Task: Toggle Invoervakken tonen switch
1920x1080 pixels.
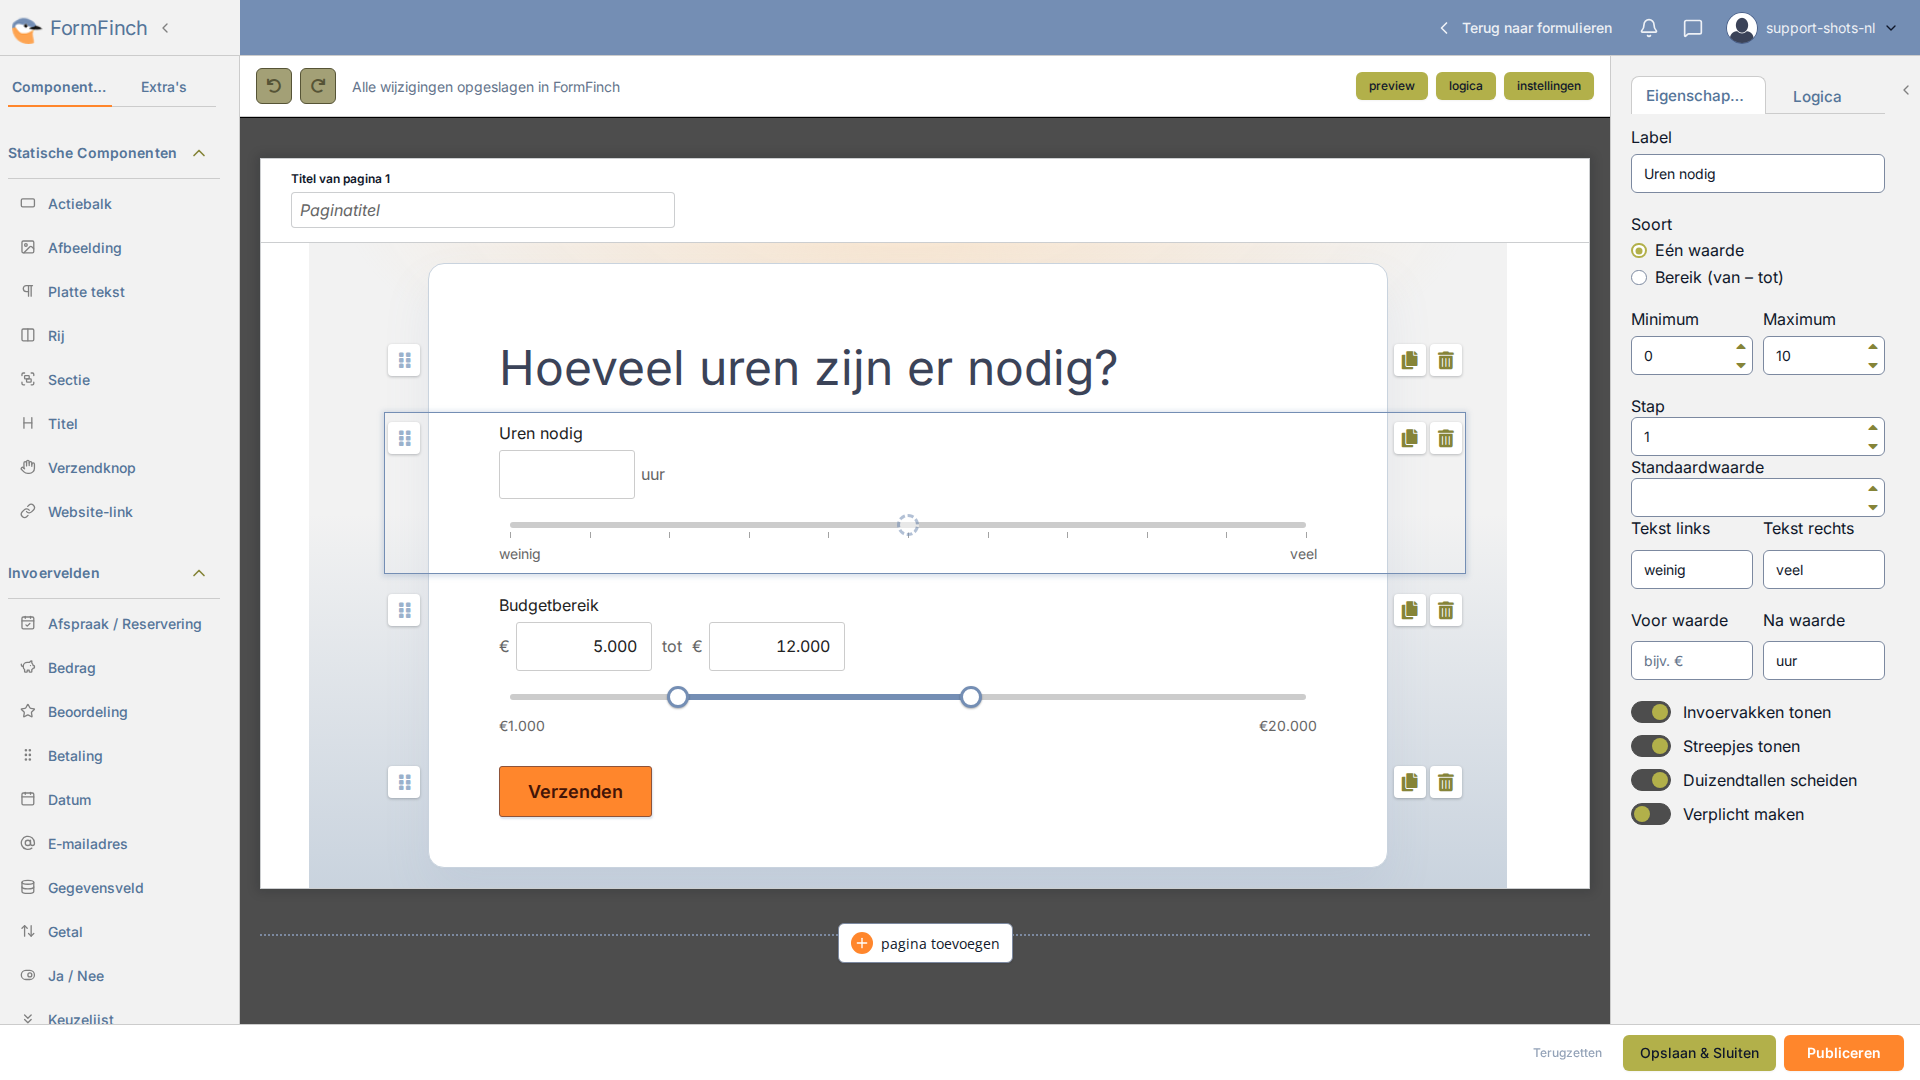Action: point(1651,712)
